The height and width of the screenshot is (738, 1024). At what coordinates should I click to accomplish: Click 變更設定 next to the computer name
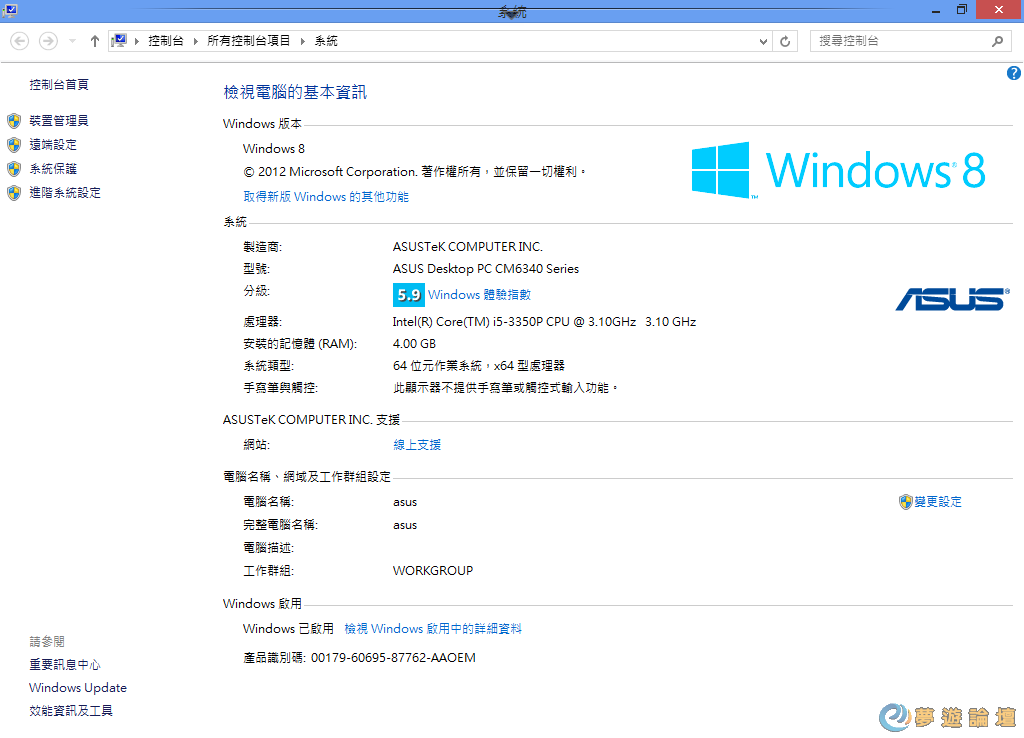coord(937,502)
